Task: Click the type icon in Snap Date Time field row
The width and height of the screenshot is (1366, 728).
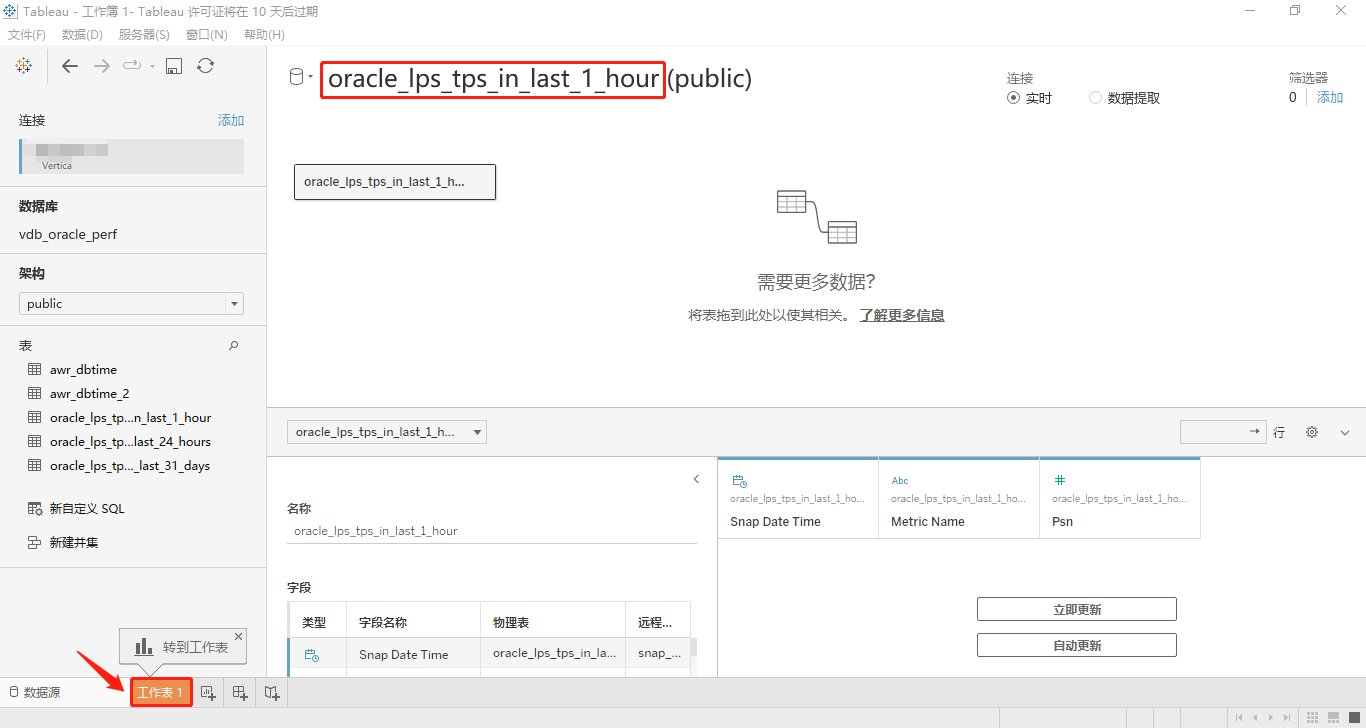Action: tap(311, 655)
